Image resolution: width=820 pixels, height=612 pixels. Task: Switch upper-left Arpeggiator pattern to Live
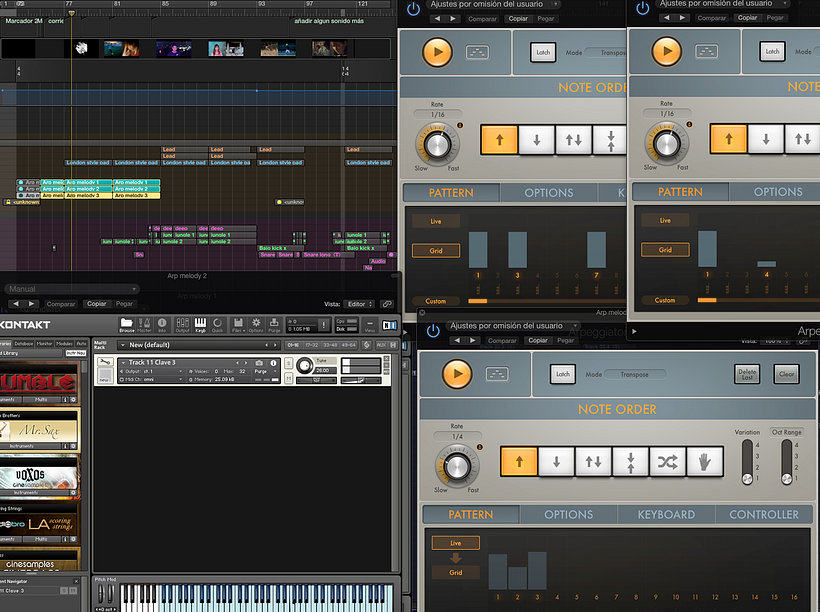tap(436, 221)
